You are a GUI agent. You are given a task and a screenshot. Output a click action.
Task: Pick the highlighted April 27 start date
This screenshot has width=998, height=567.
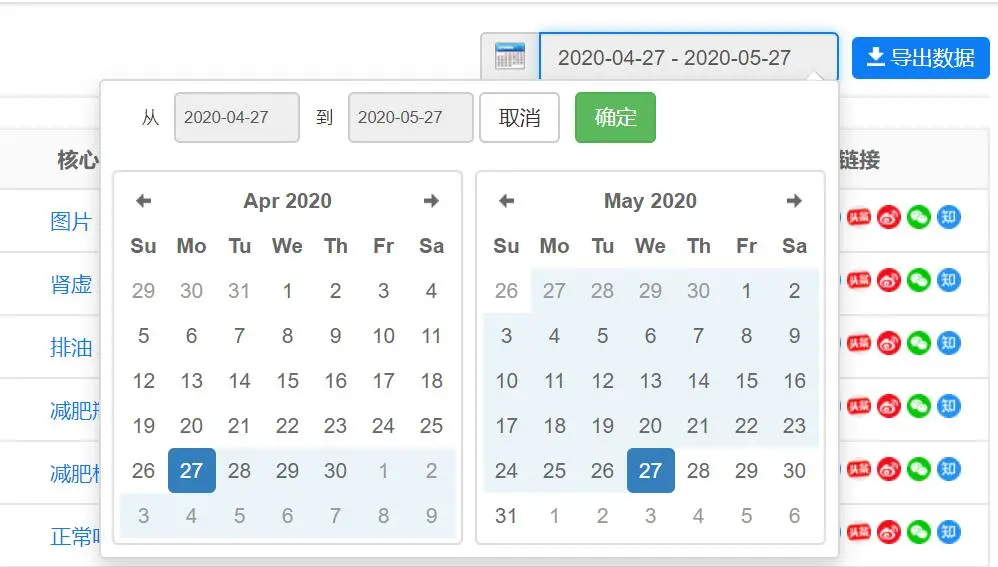point(192,470)
